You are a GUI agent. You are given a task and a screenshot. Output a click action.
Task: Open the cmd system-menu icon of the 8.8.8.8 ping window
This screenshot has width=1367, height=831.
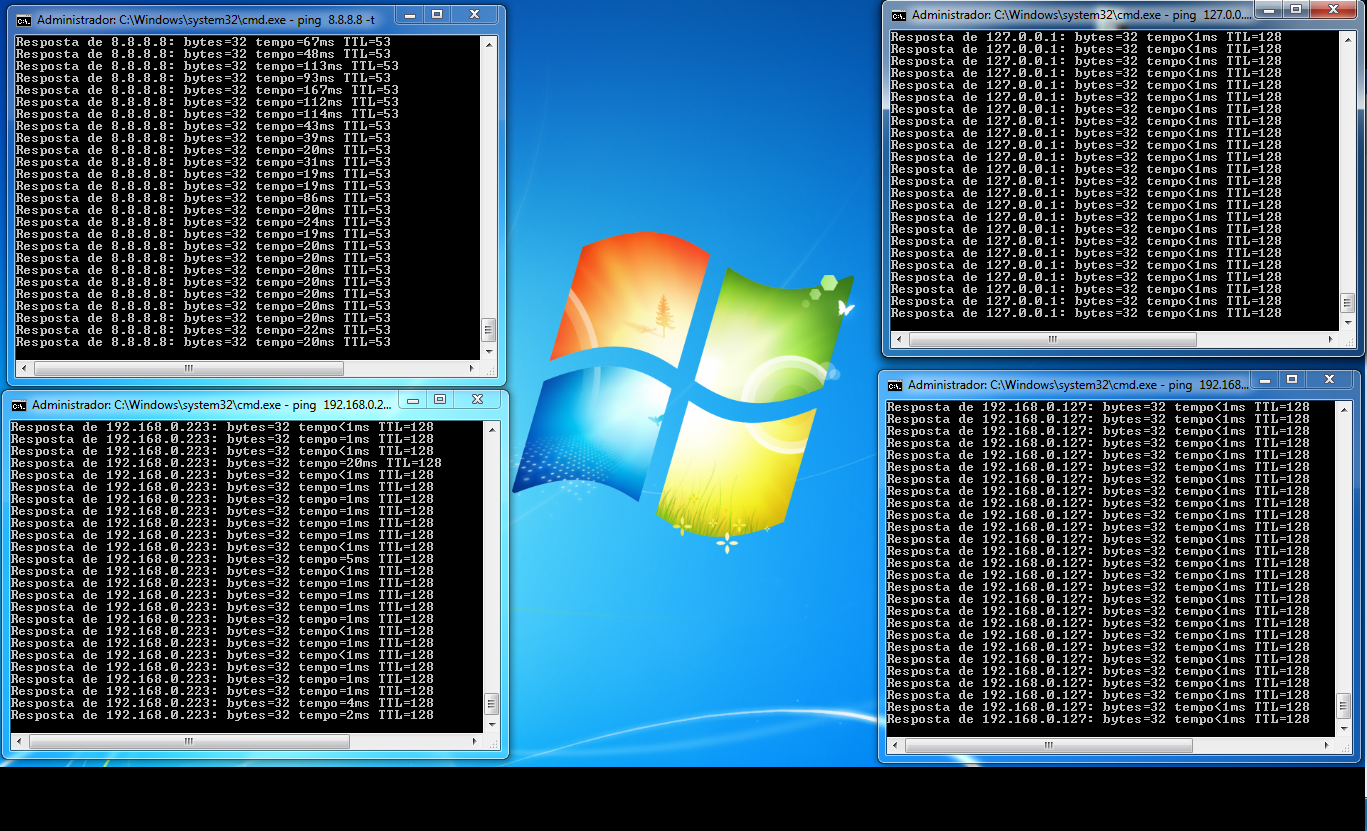click(25, 20)
